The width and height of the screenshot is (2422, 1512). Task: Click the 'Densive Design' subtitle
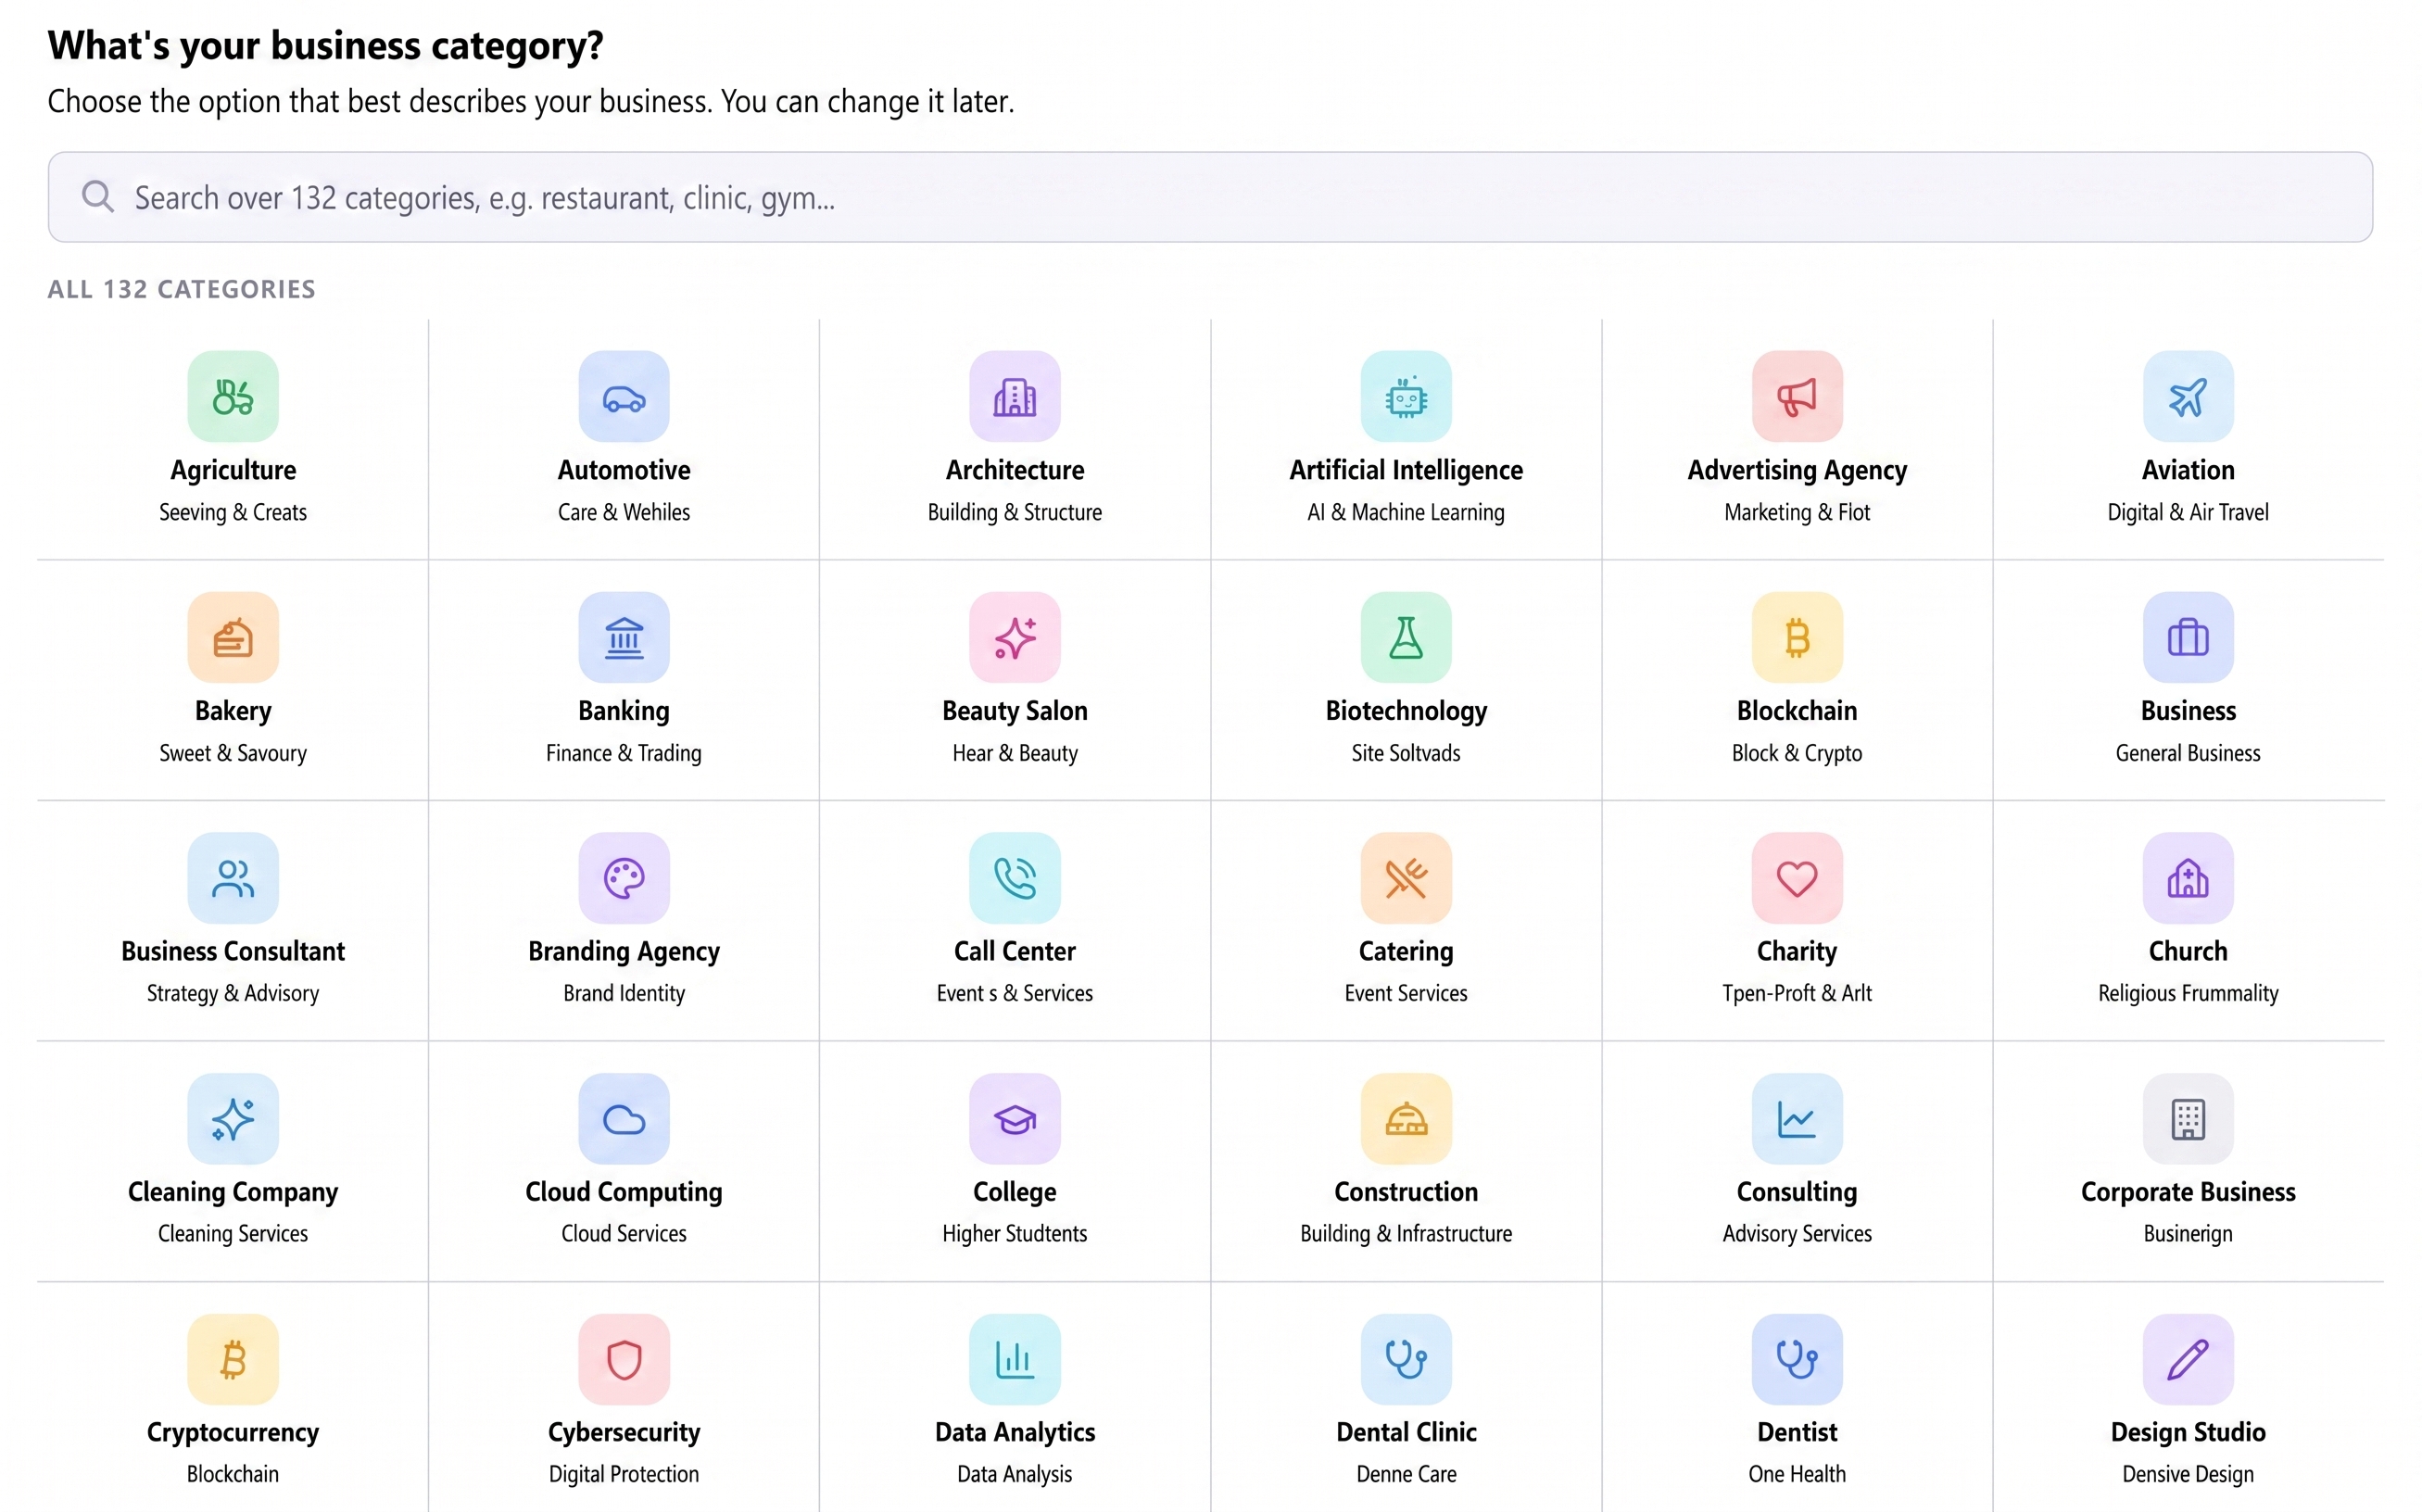2188,1474
